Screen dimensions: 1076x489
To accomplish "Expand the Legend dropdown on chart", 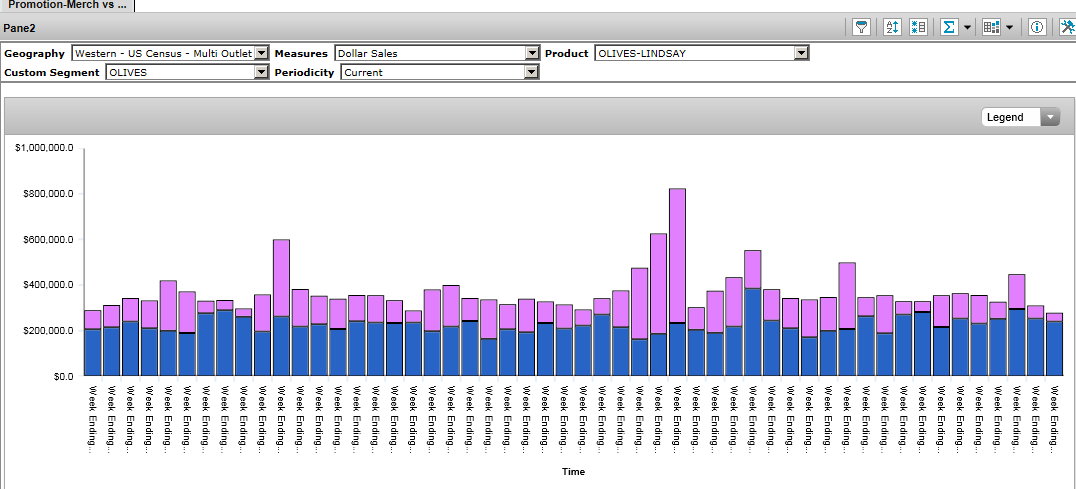I will coord(1050,117).
